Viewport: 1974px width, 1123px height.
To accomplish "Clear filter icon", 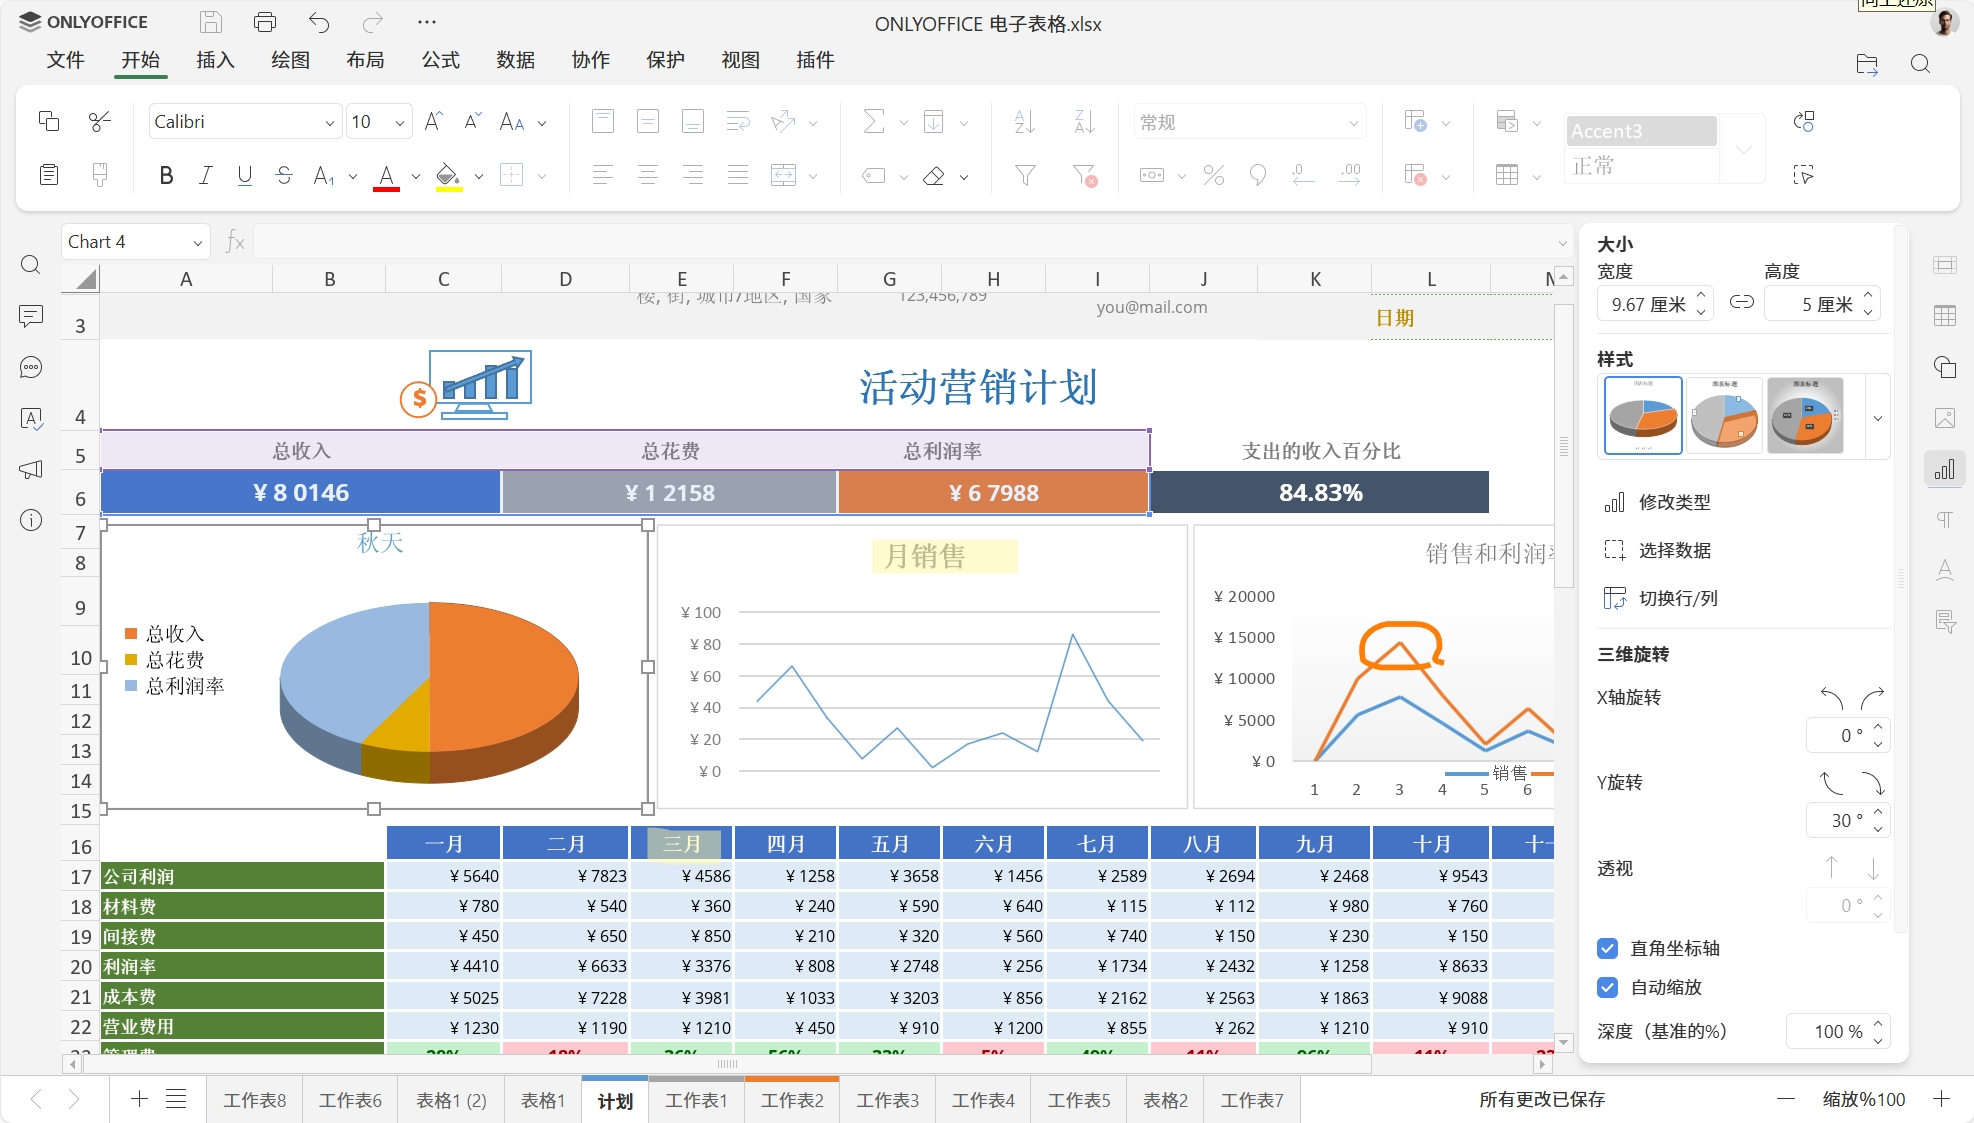I will pos(1084,176).
